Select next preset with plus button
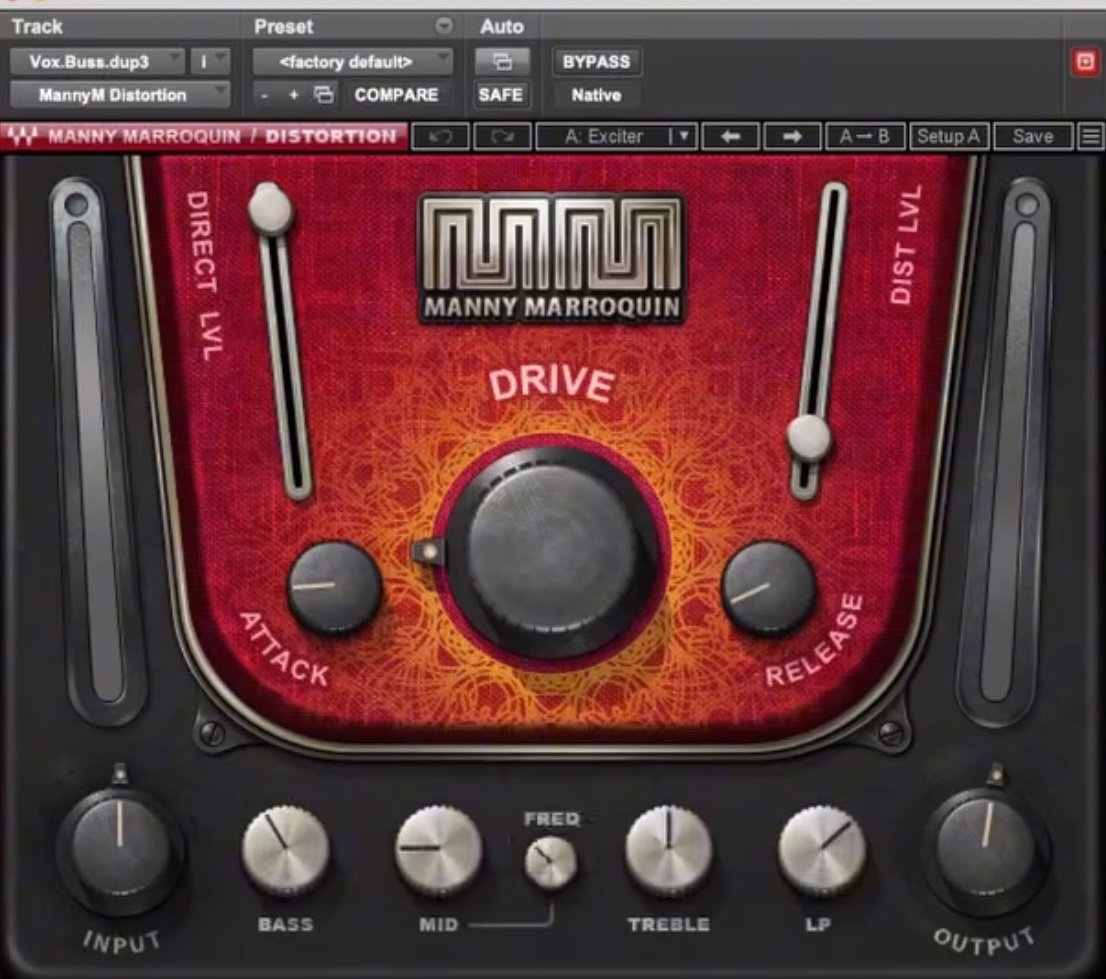Screen dimensions: 1106x979 (x=293, y=95)
